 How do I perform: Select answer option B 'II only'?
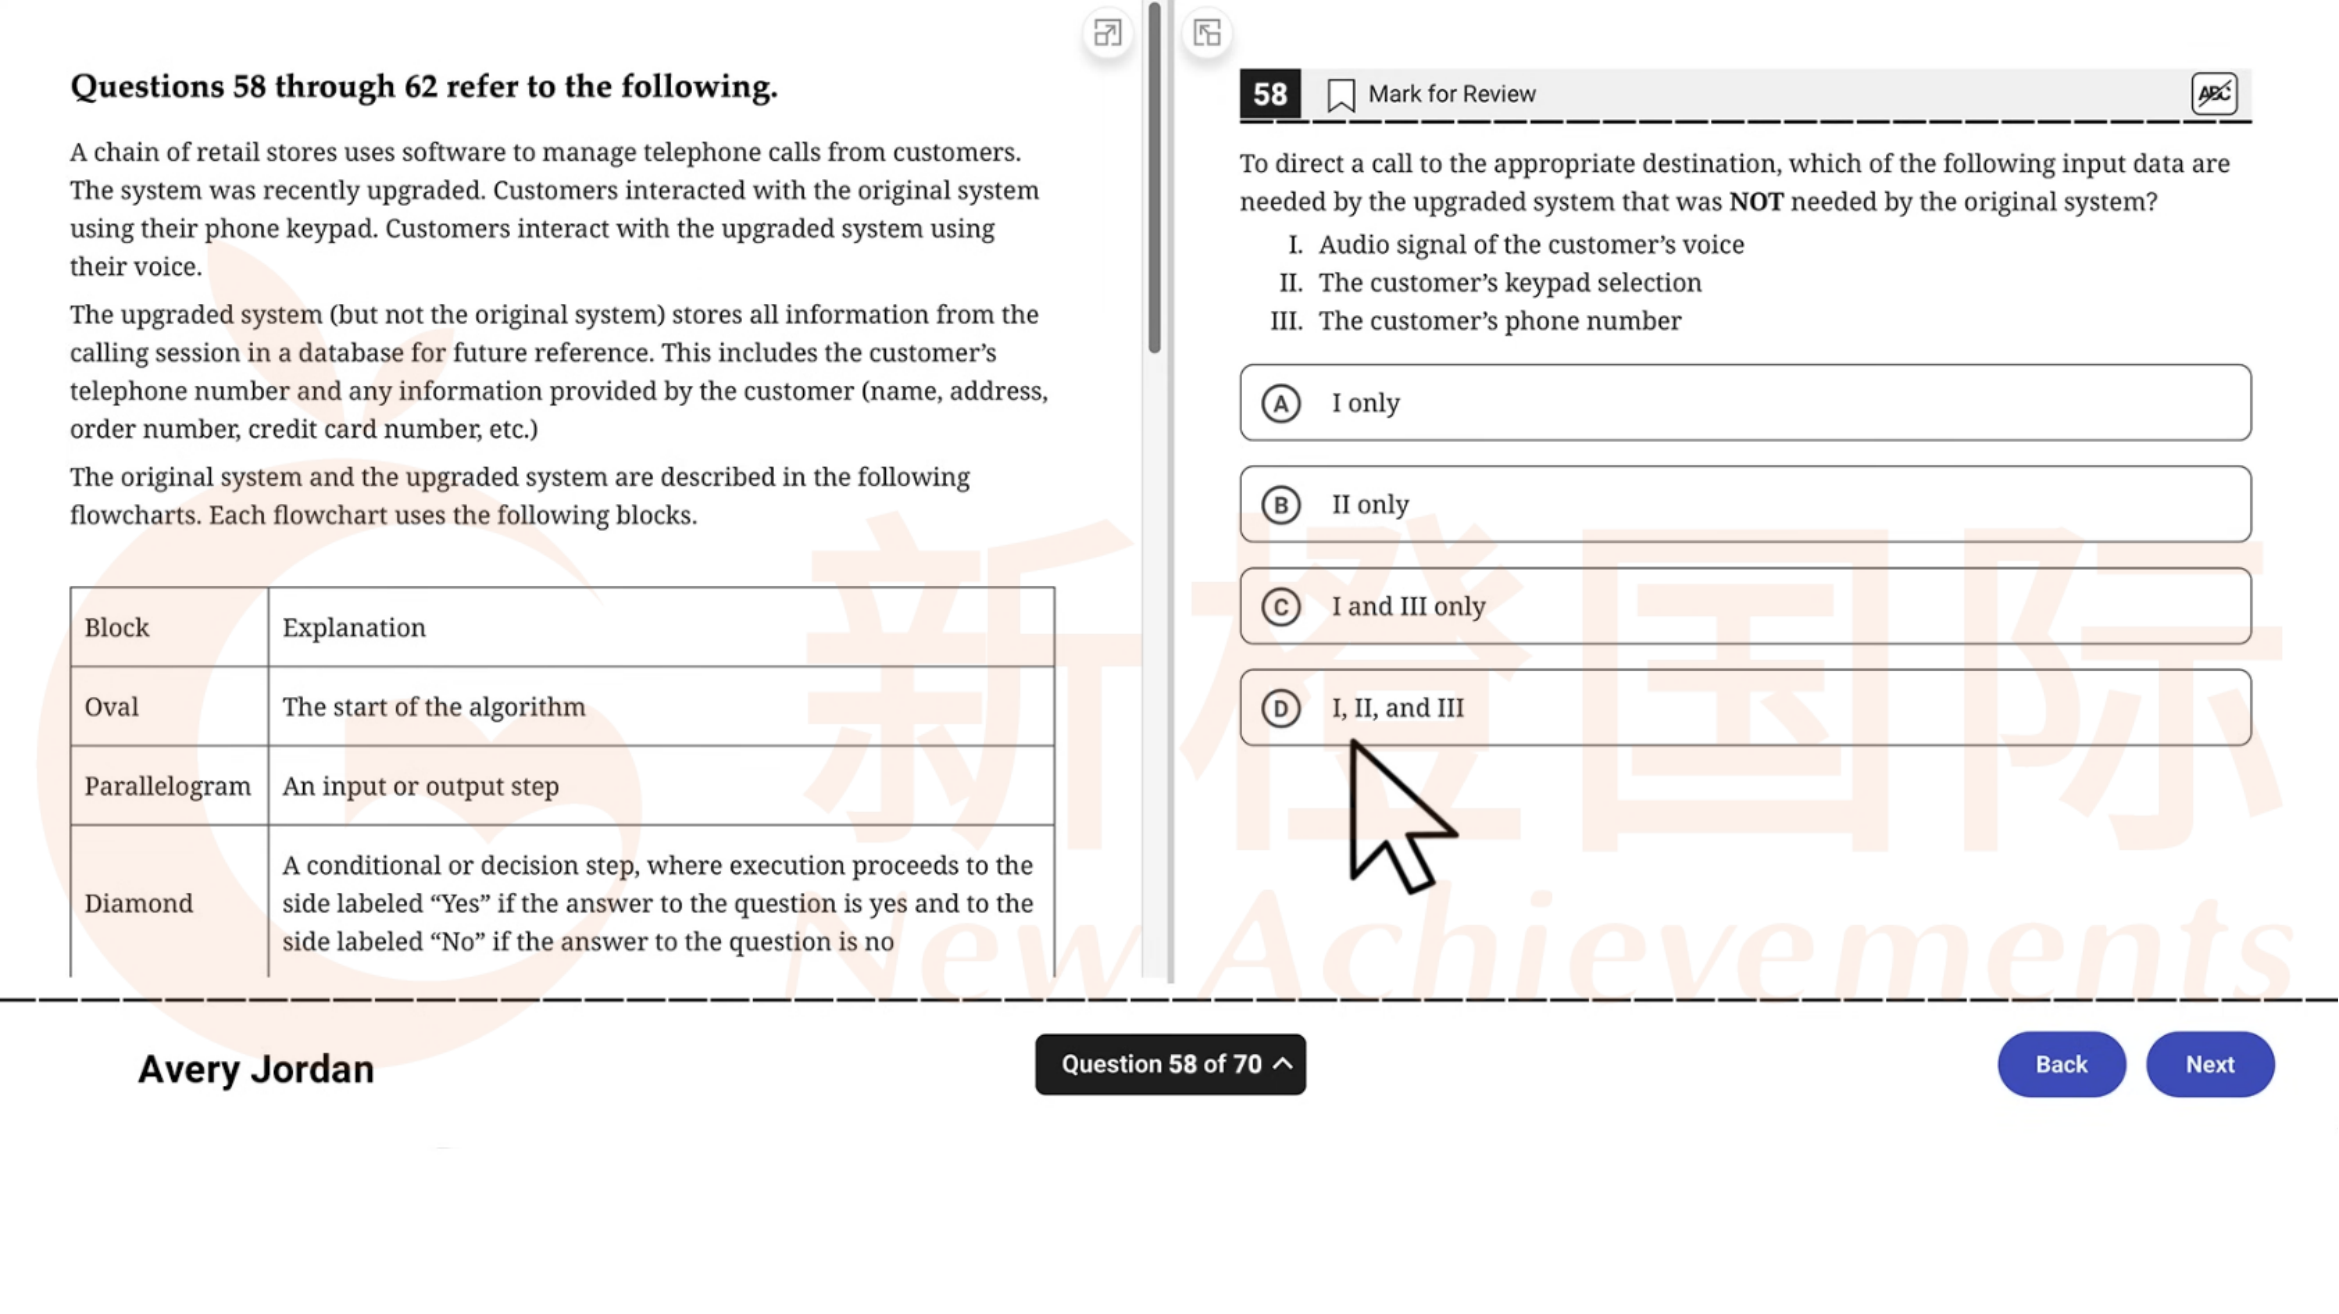point(1745,503)
